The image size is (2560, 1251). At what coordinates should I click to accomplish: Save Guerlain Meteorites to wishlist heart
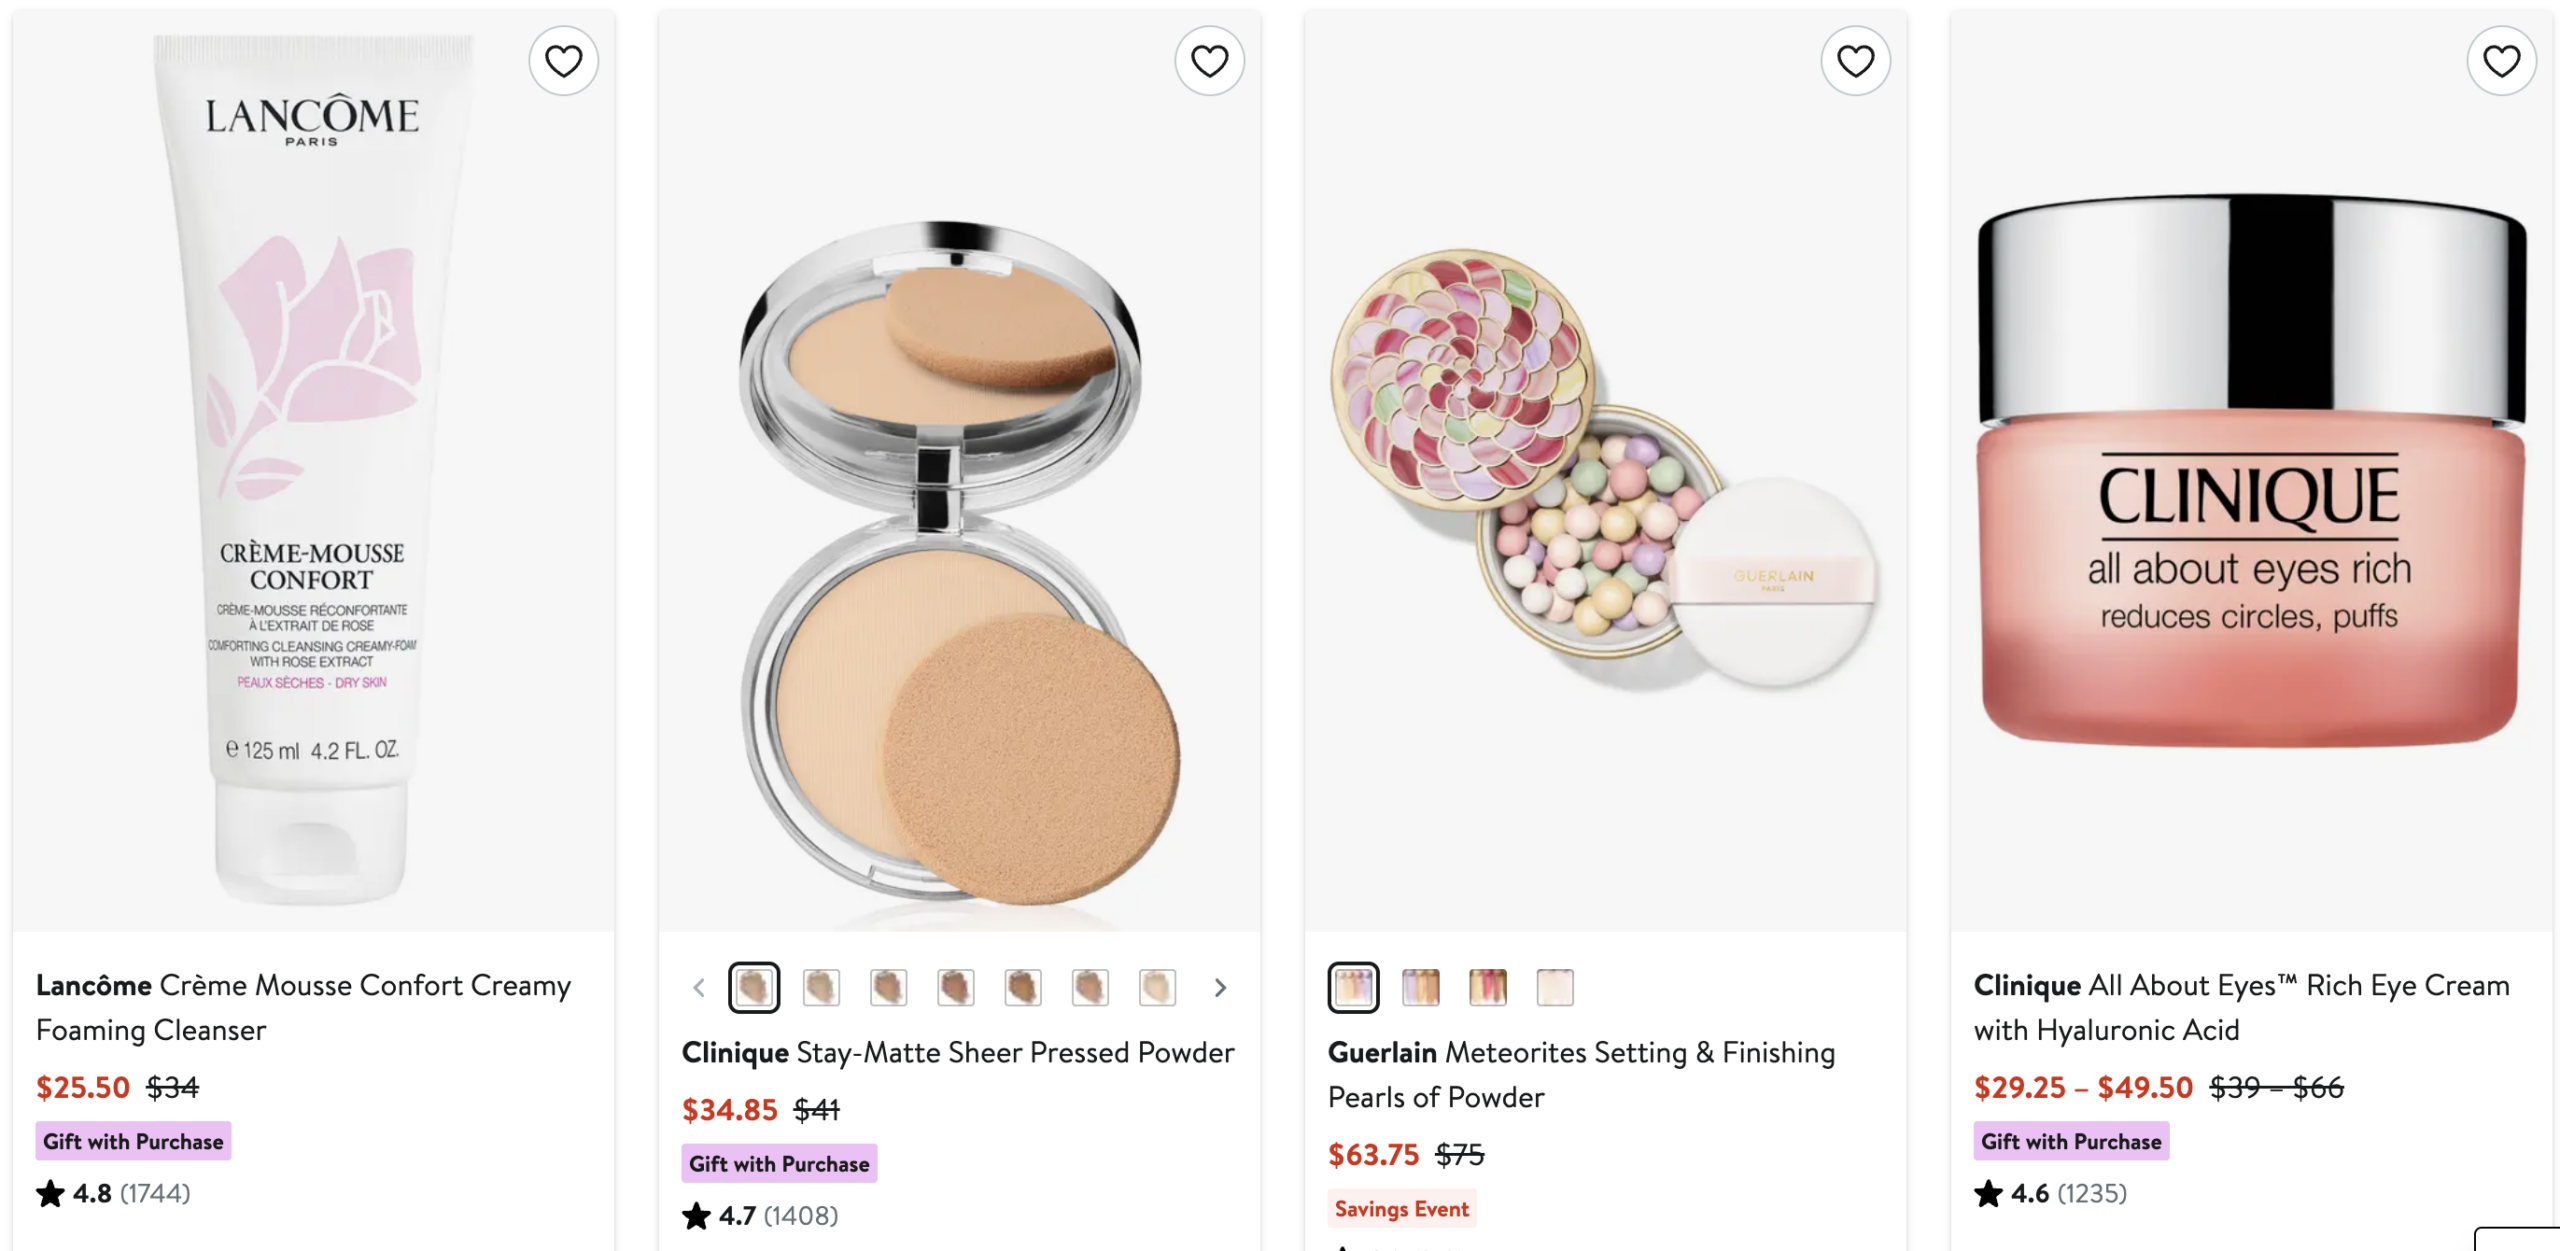1855,61
